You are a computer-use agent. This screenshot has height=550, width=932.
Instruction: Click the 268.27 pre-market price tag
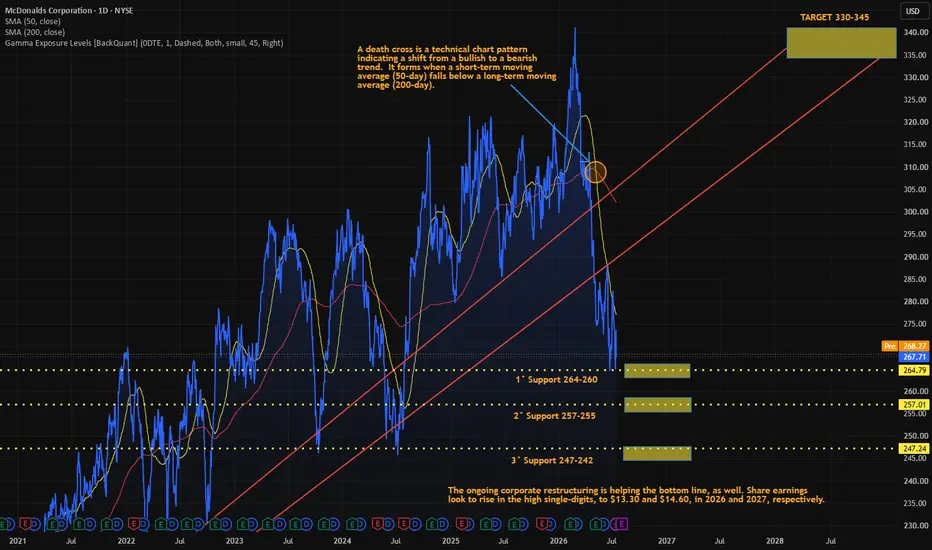(x=914, y=346)
